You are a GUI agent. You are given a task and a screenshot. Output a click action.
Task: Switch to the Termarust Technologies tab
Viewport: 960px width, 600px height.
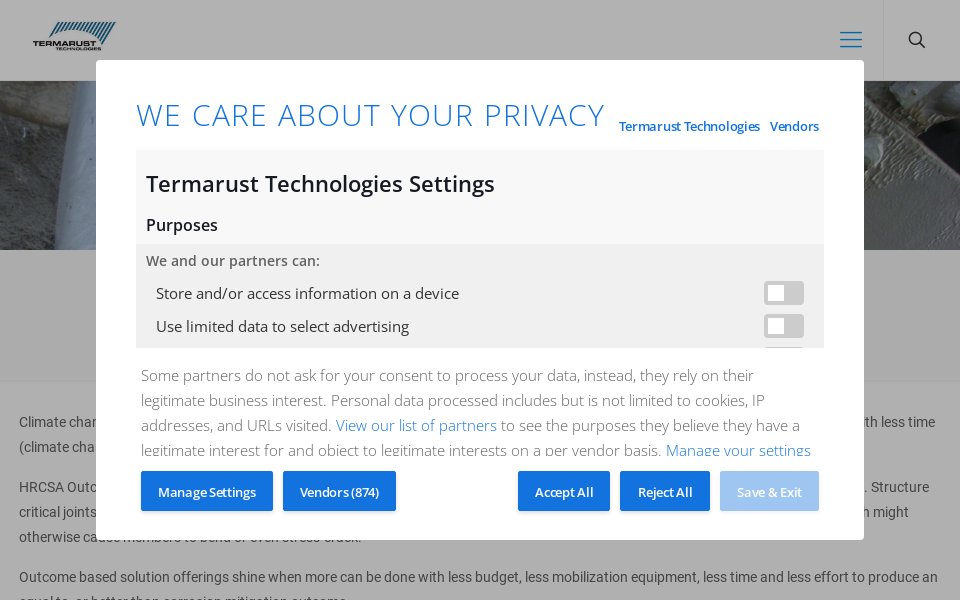click(689, 126)
